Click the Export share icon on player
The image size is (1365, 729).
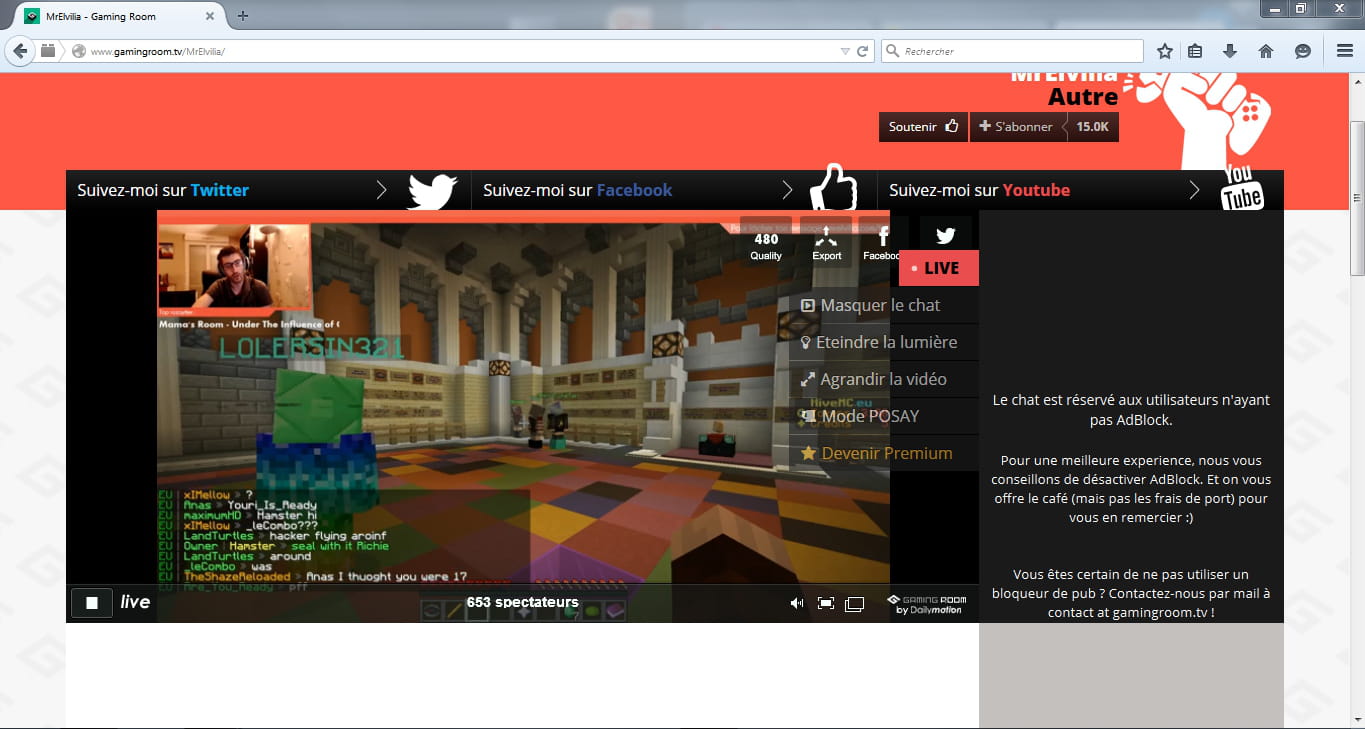click(826, 243)
